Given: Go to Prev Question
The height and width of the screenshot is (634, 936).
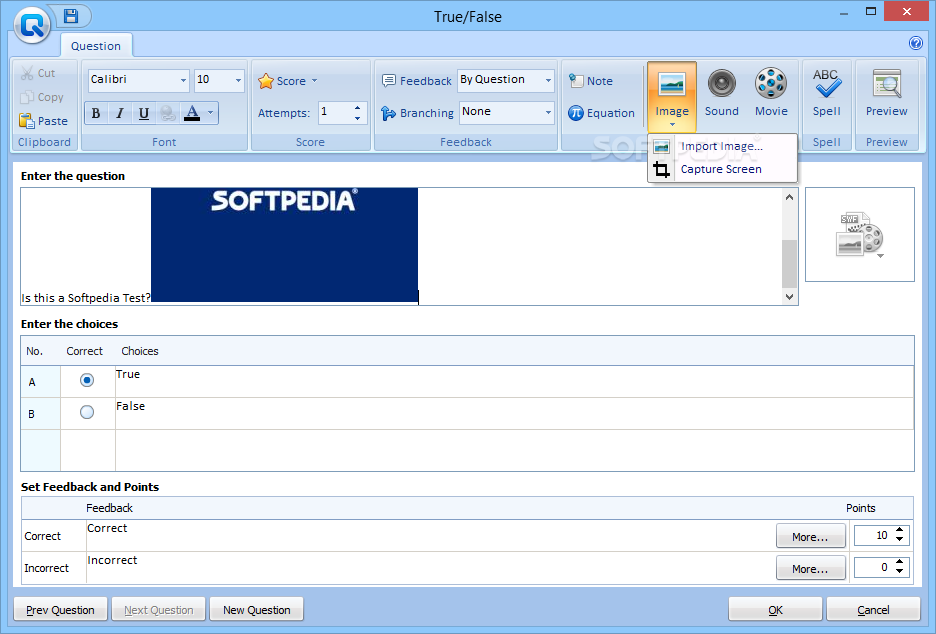Looking at the screenshot, I should pos(60,610).
